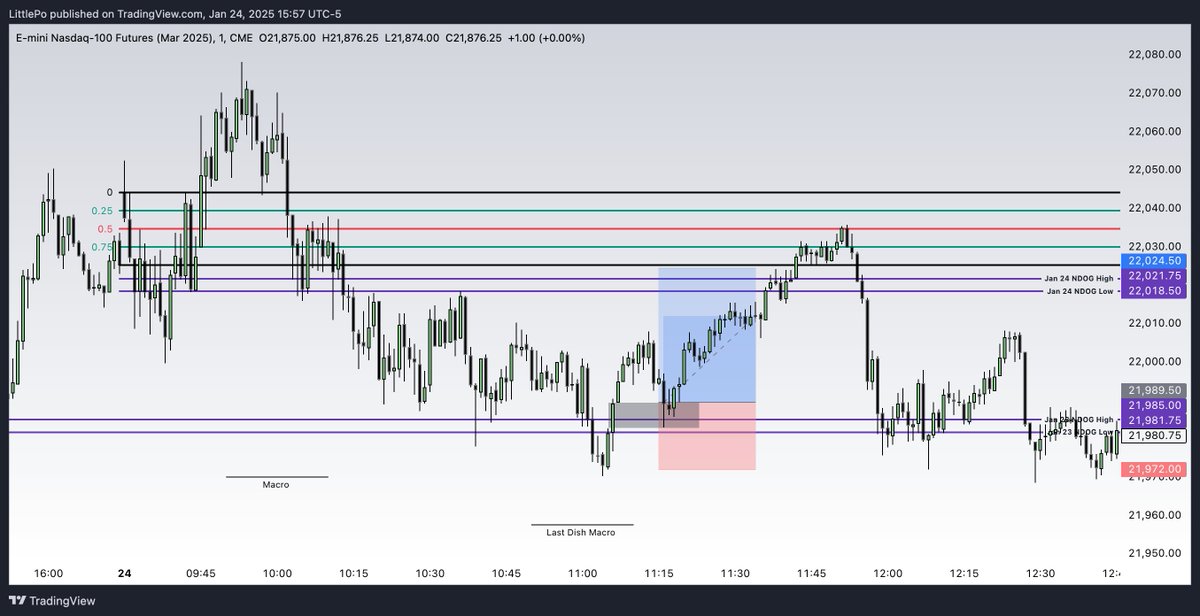
Task: Click the 22,070.00 price axis label
Action: [x=1156, y=93]
